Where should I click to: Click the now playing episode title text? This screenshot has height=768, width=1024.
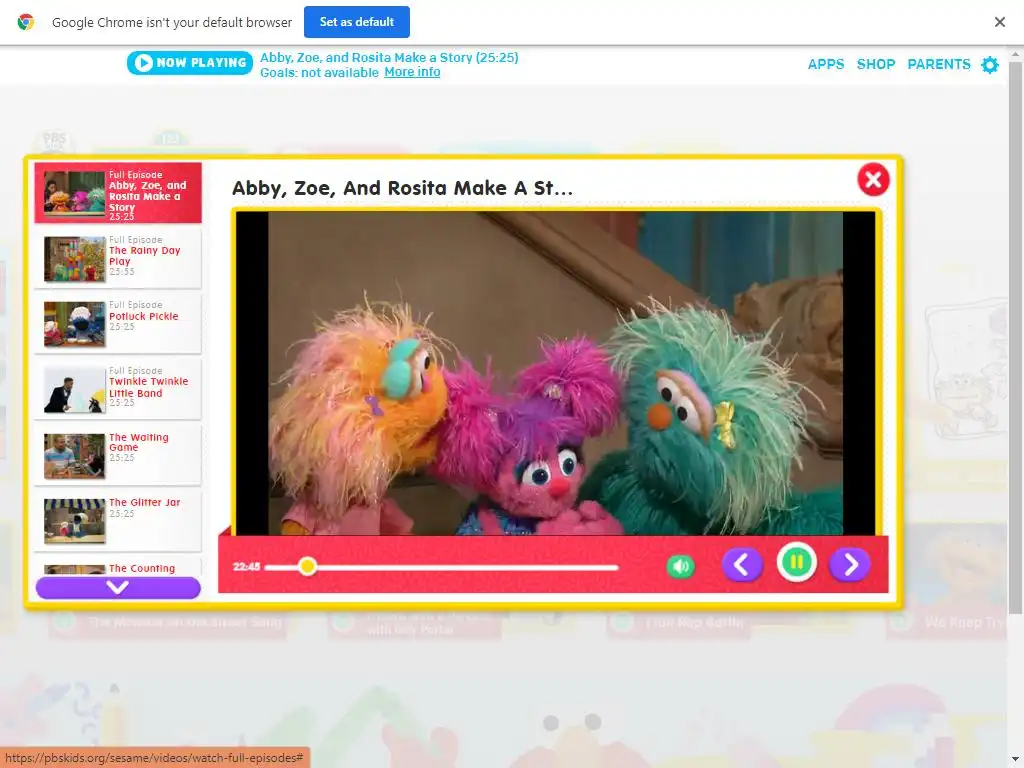[x=389, y=57]
